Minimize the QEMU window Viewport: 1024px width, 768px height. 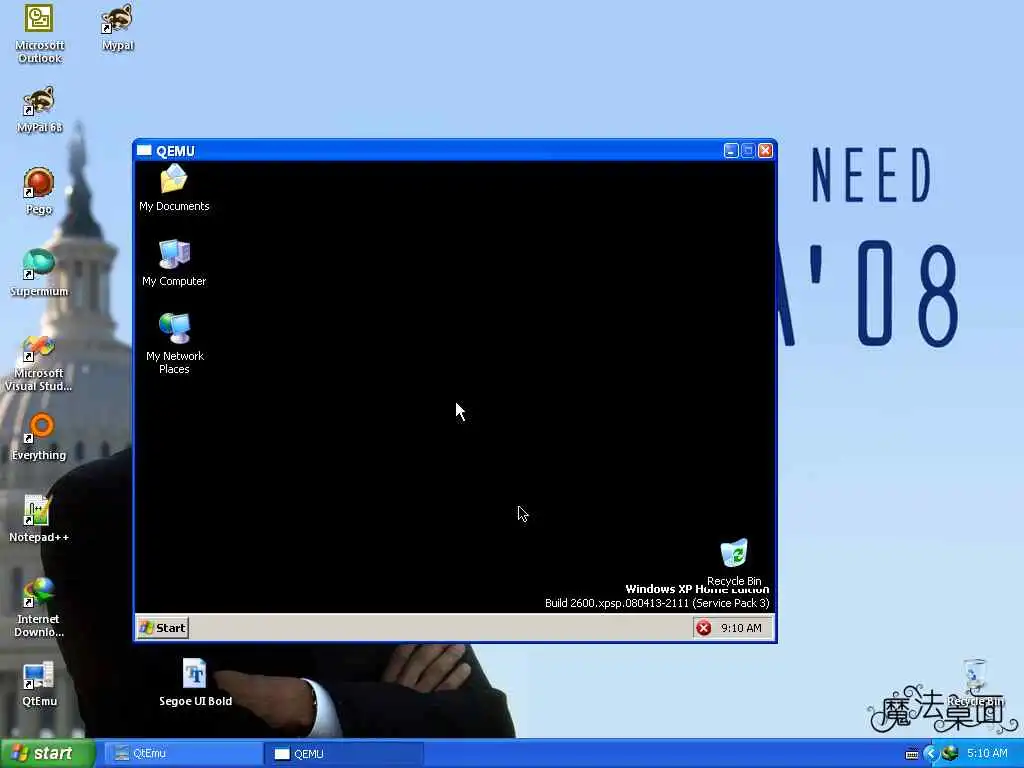click(x=731, y=151)
